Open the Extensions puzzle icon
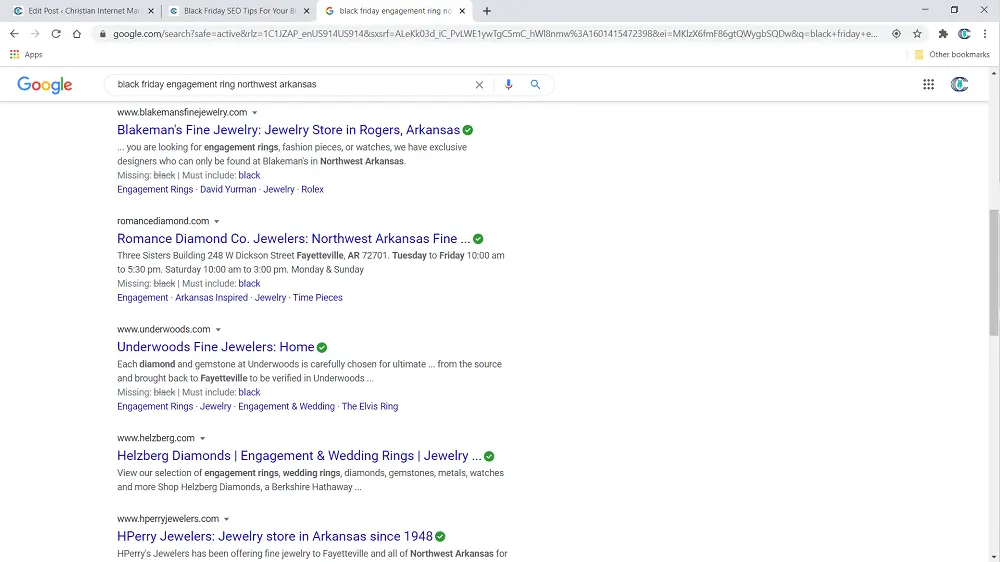Screen dimensions: 1000x562 [943, 34]
